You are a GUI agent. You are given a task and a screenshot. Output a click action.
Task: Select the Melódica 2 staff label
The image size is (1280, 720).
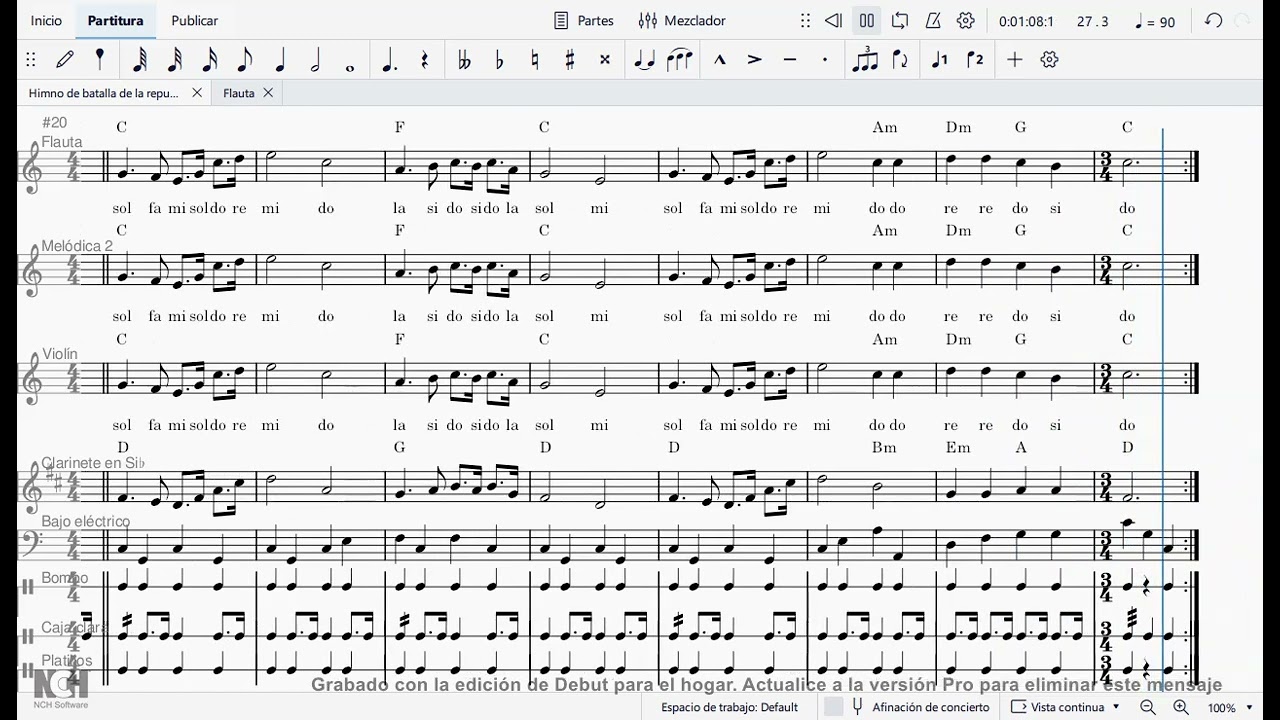point(77,246)
